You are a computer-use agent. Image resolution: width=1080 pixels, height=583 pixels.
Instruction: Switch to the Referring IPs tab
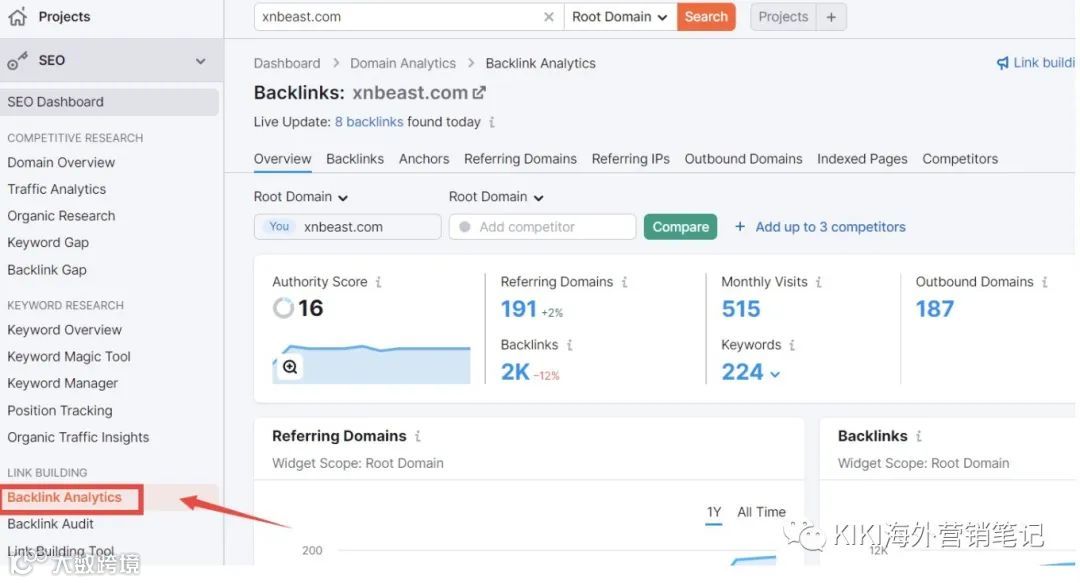(x=630, y=159)
